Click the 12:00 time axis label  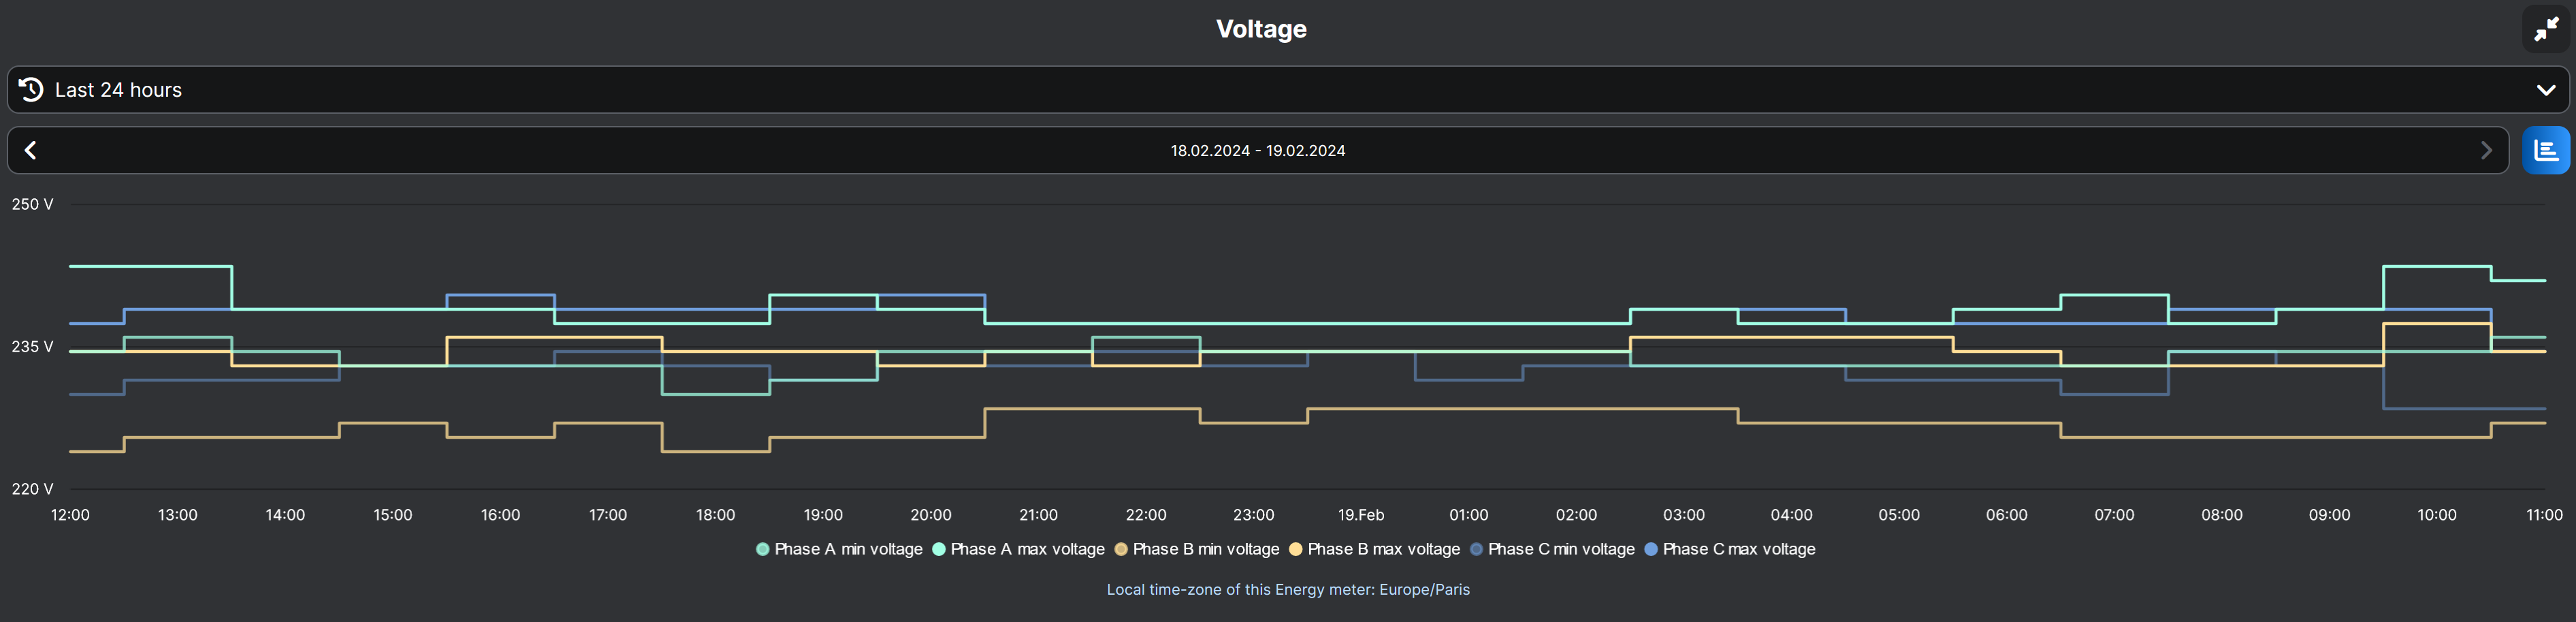coord(70,515)
